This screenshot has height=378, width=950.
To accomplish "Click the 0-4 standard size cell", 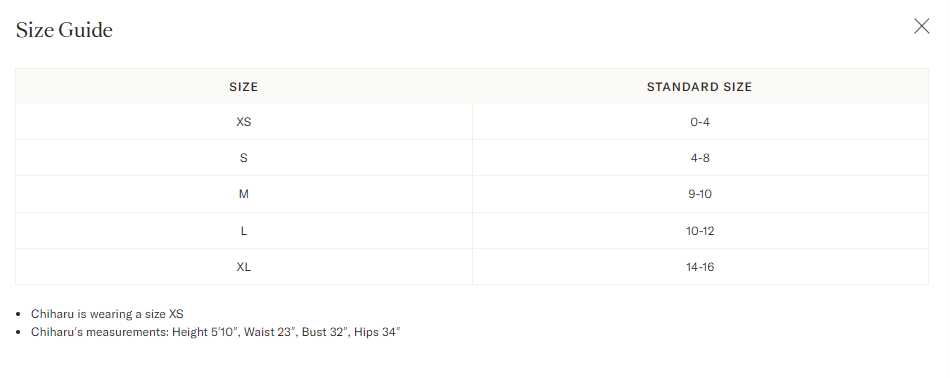I will (x=700, y=122).
